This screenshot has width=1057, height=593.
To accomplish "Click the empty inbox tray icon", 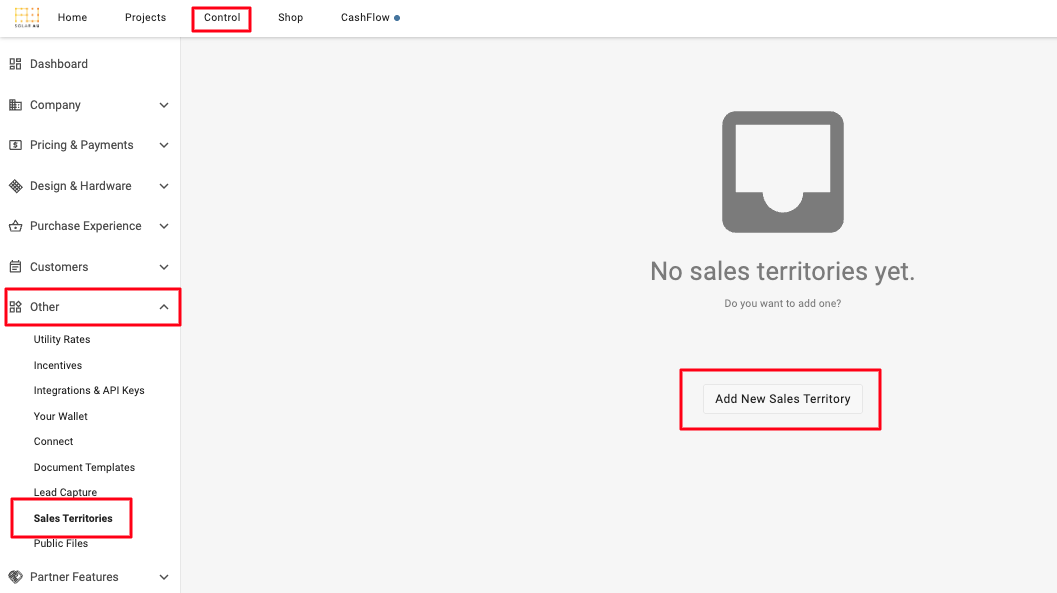I will (783, 172).
